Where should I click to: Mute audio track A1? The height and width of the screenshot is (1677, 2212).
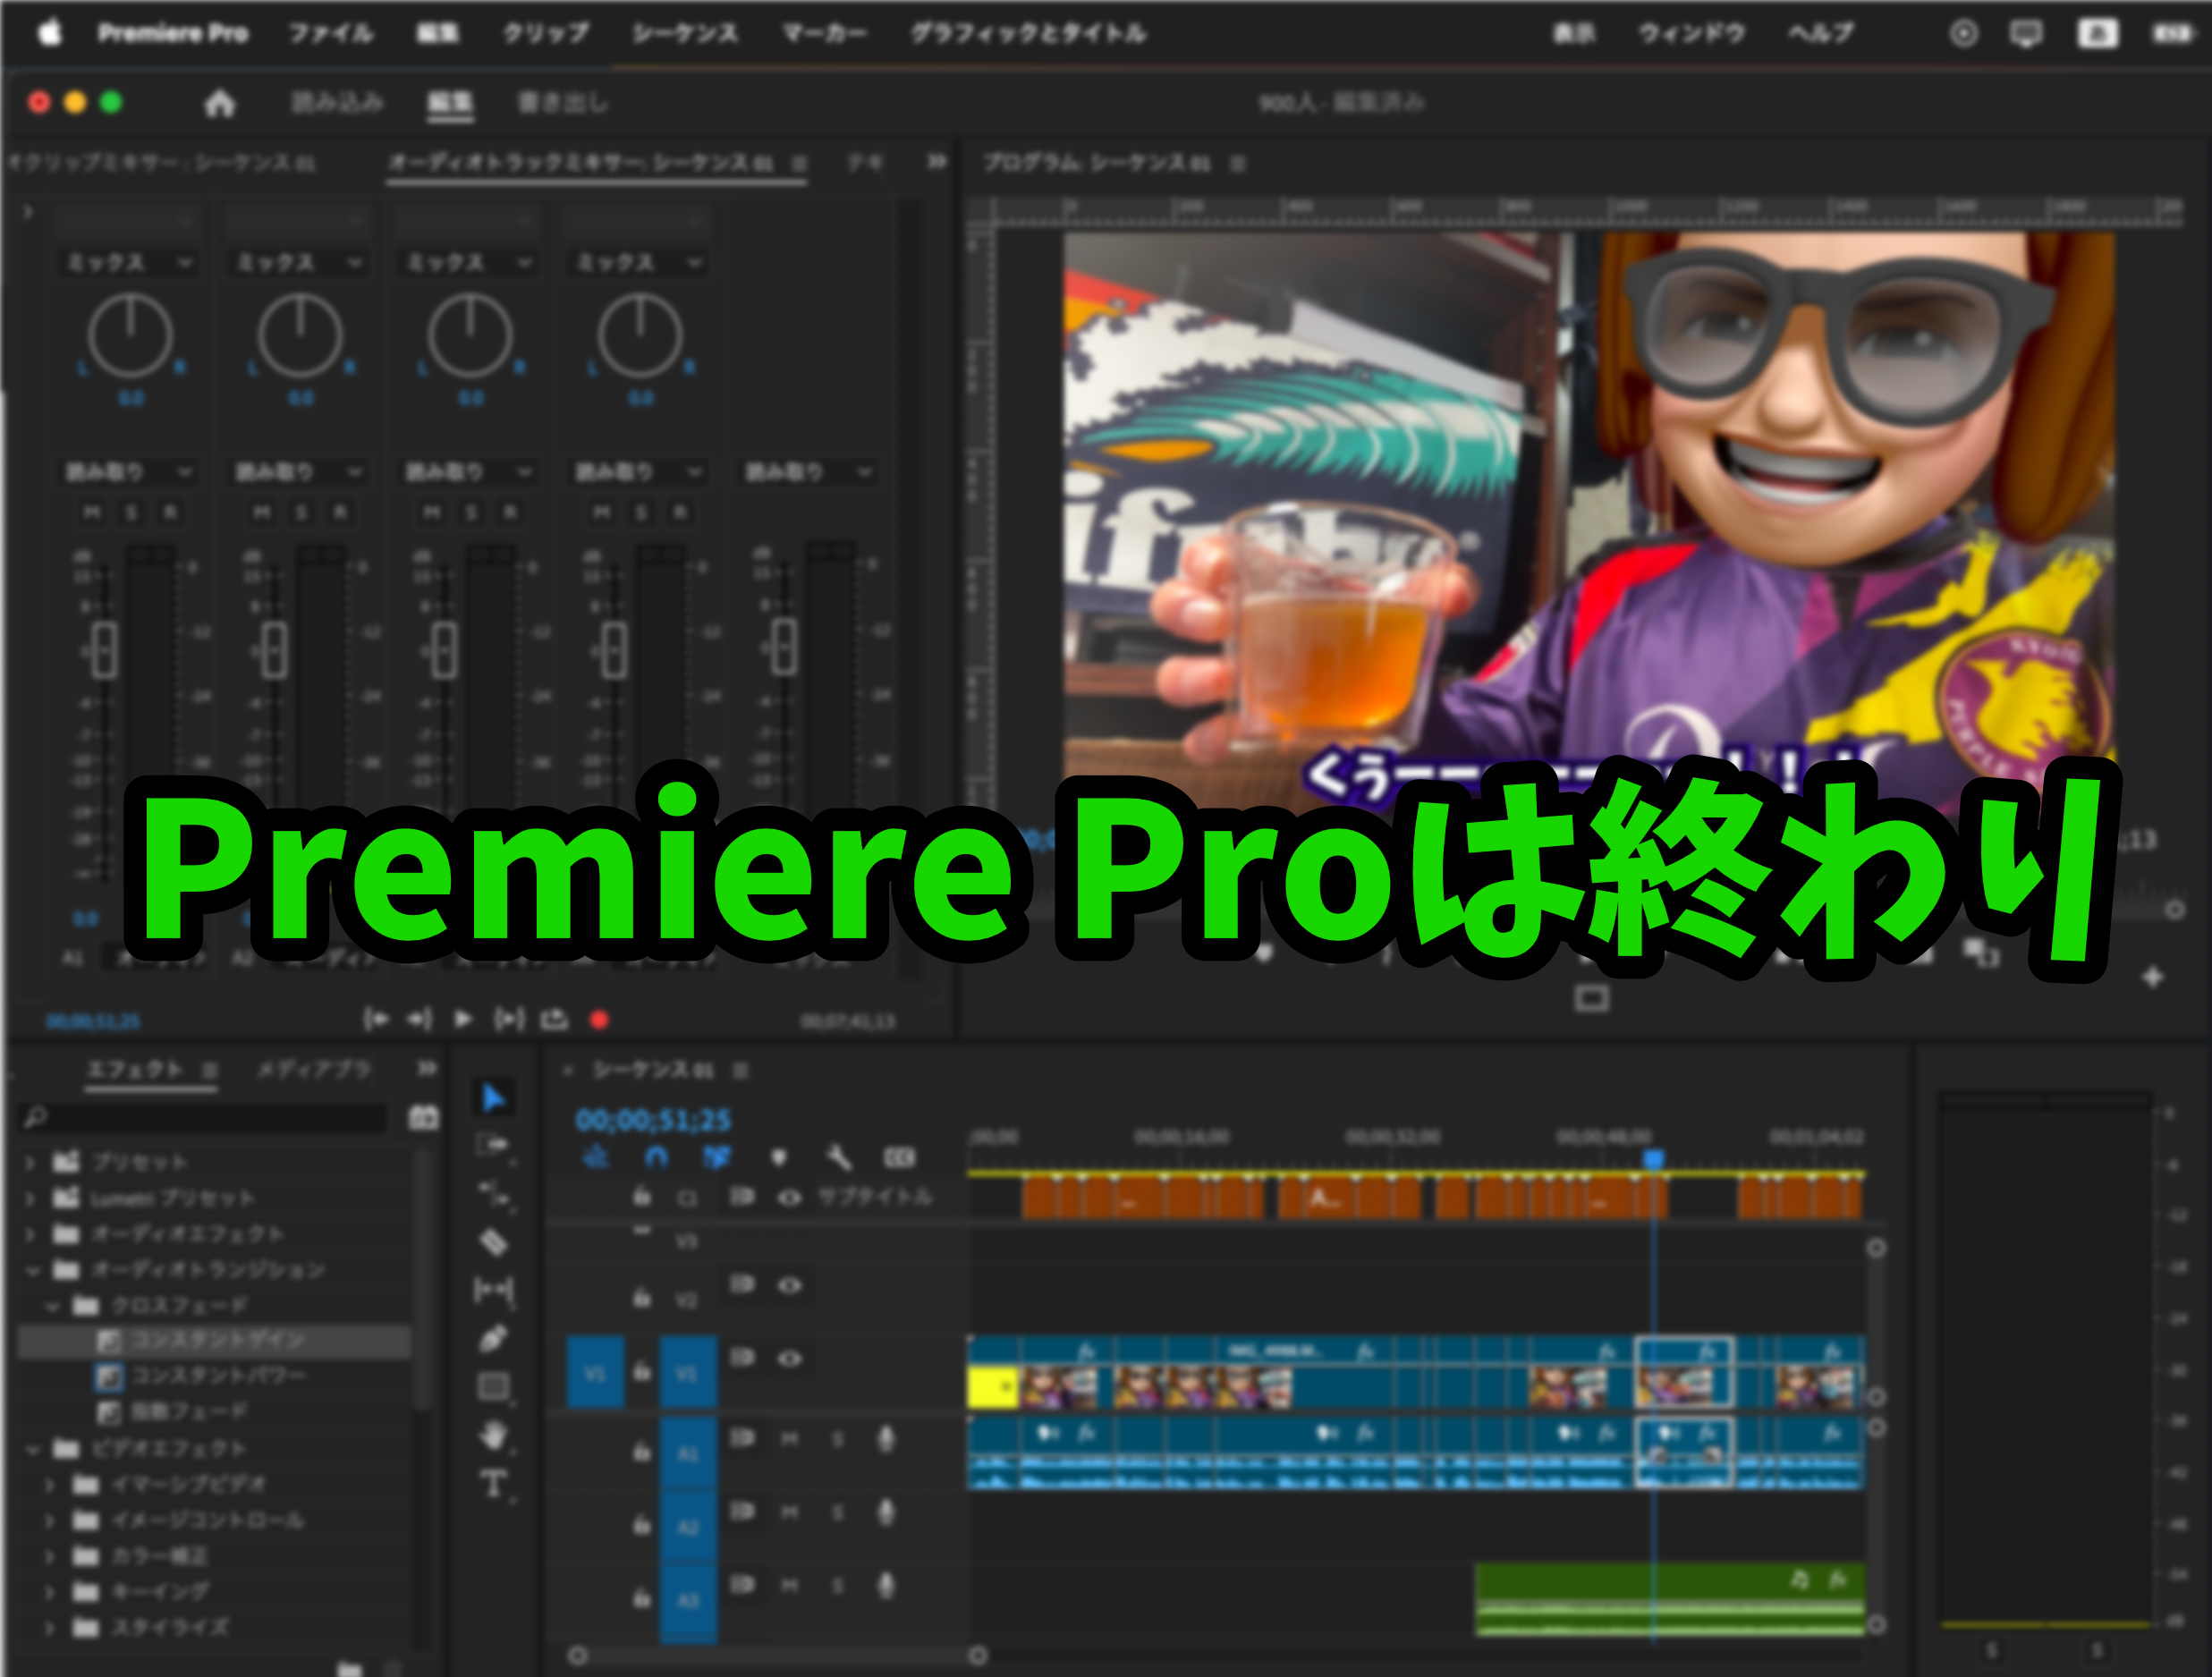pyautogui.click(x=789, y=1439)
